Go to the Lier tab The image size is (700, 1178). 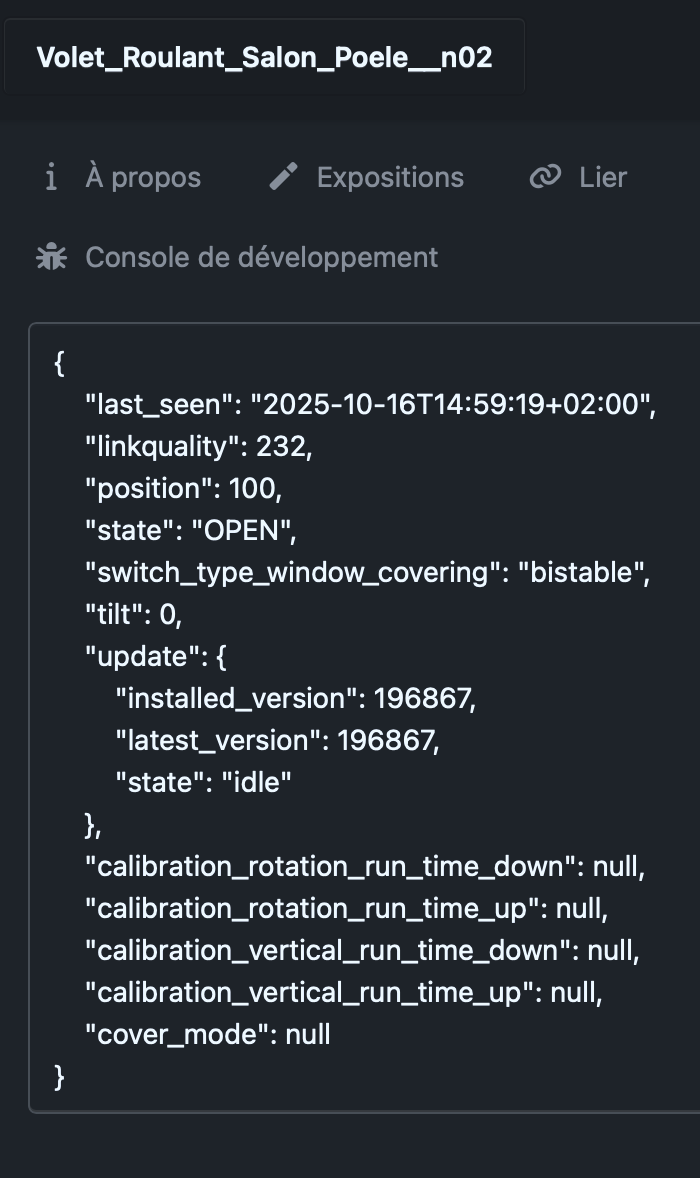[x=603, y=178]
